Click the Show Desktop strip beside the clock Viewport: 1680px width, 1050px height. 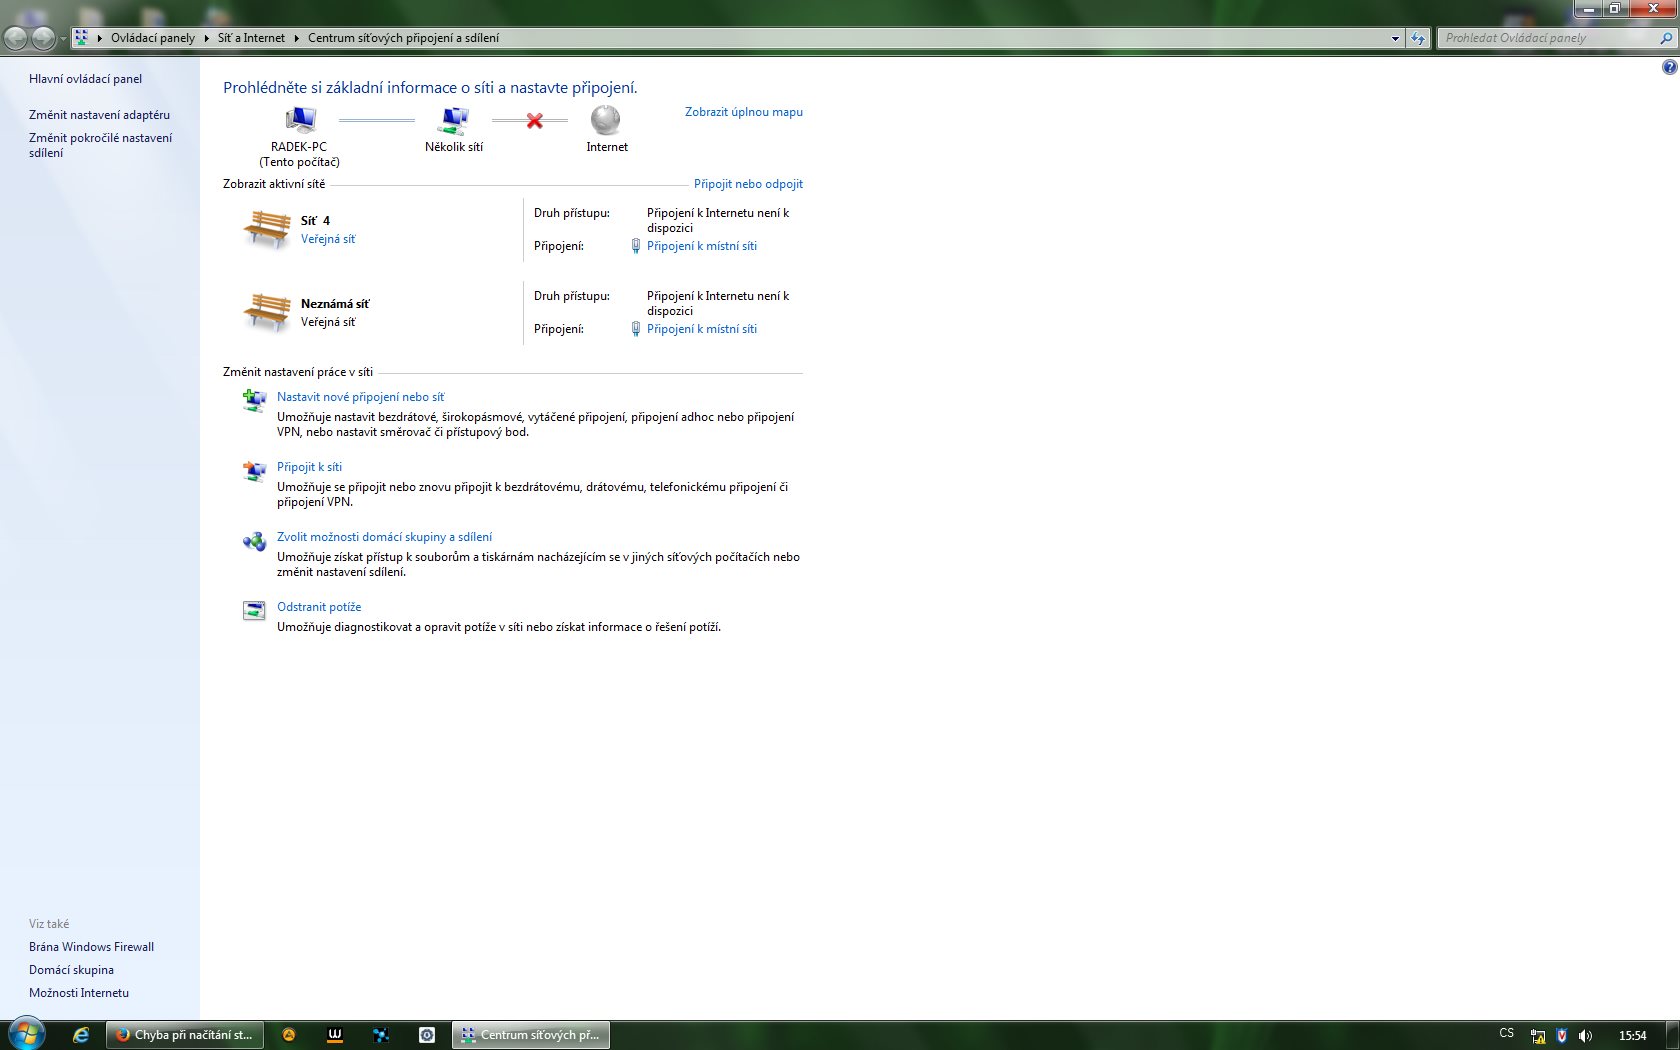point(1673,1035)
